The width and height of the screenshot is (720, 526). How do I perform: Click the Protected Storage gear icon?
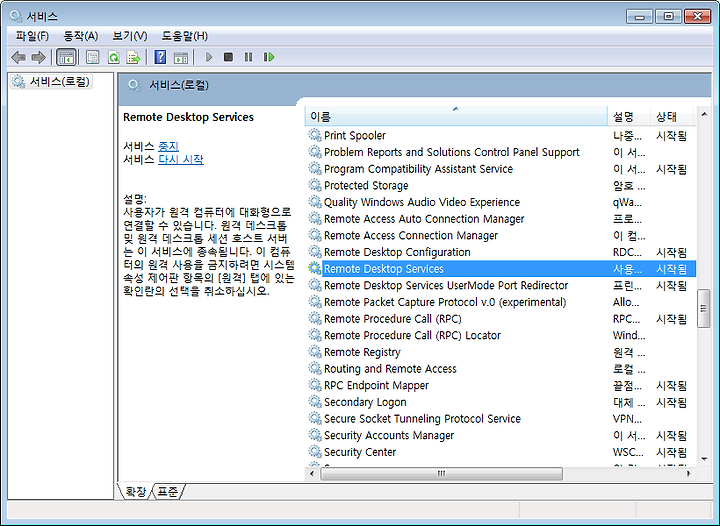click(x=315, y=185)
